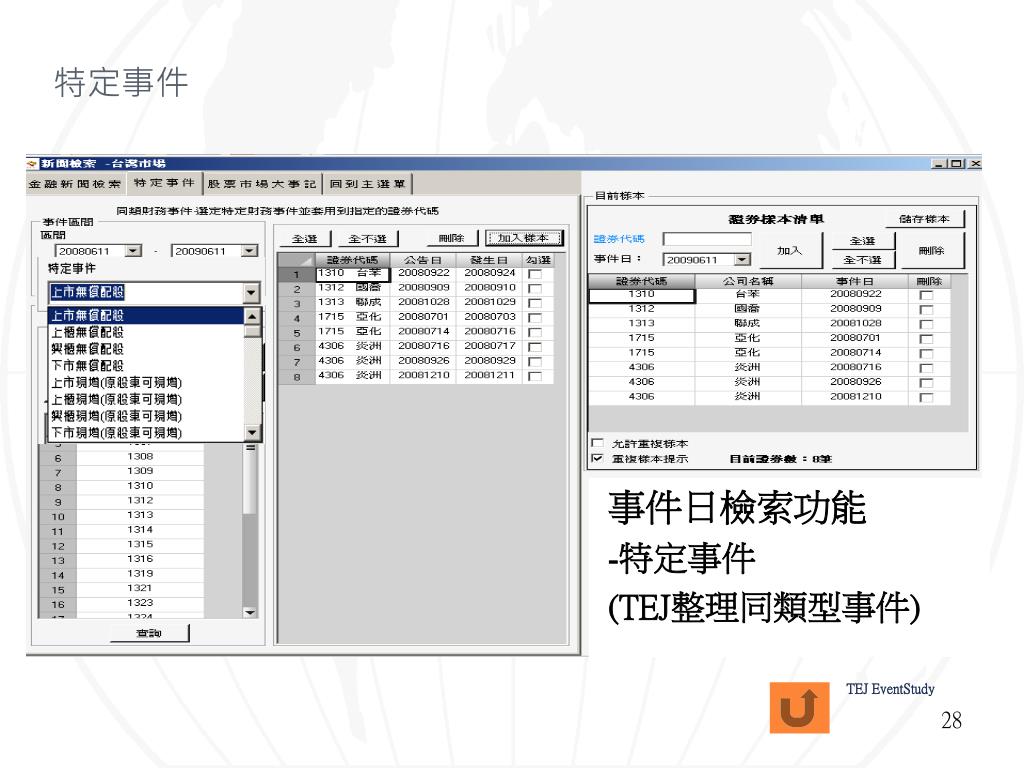Choose 下市無償配股 in the list
1024x768 pixels.
pos(146,366)
